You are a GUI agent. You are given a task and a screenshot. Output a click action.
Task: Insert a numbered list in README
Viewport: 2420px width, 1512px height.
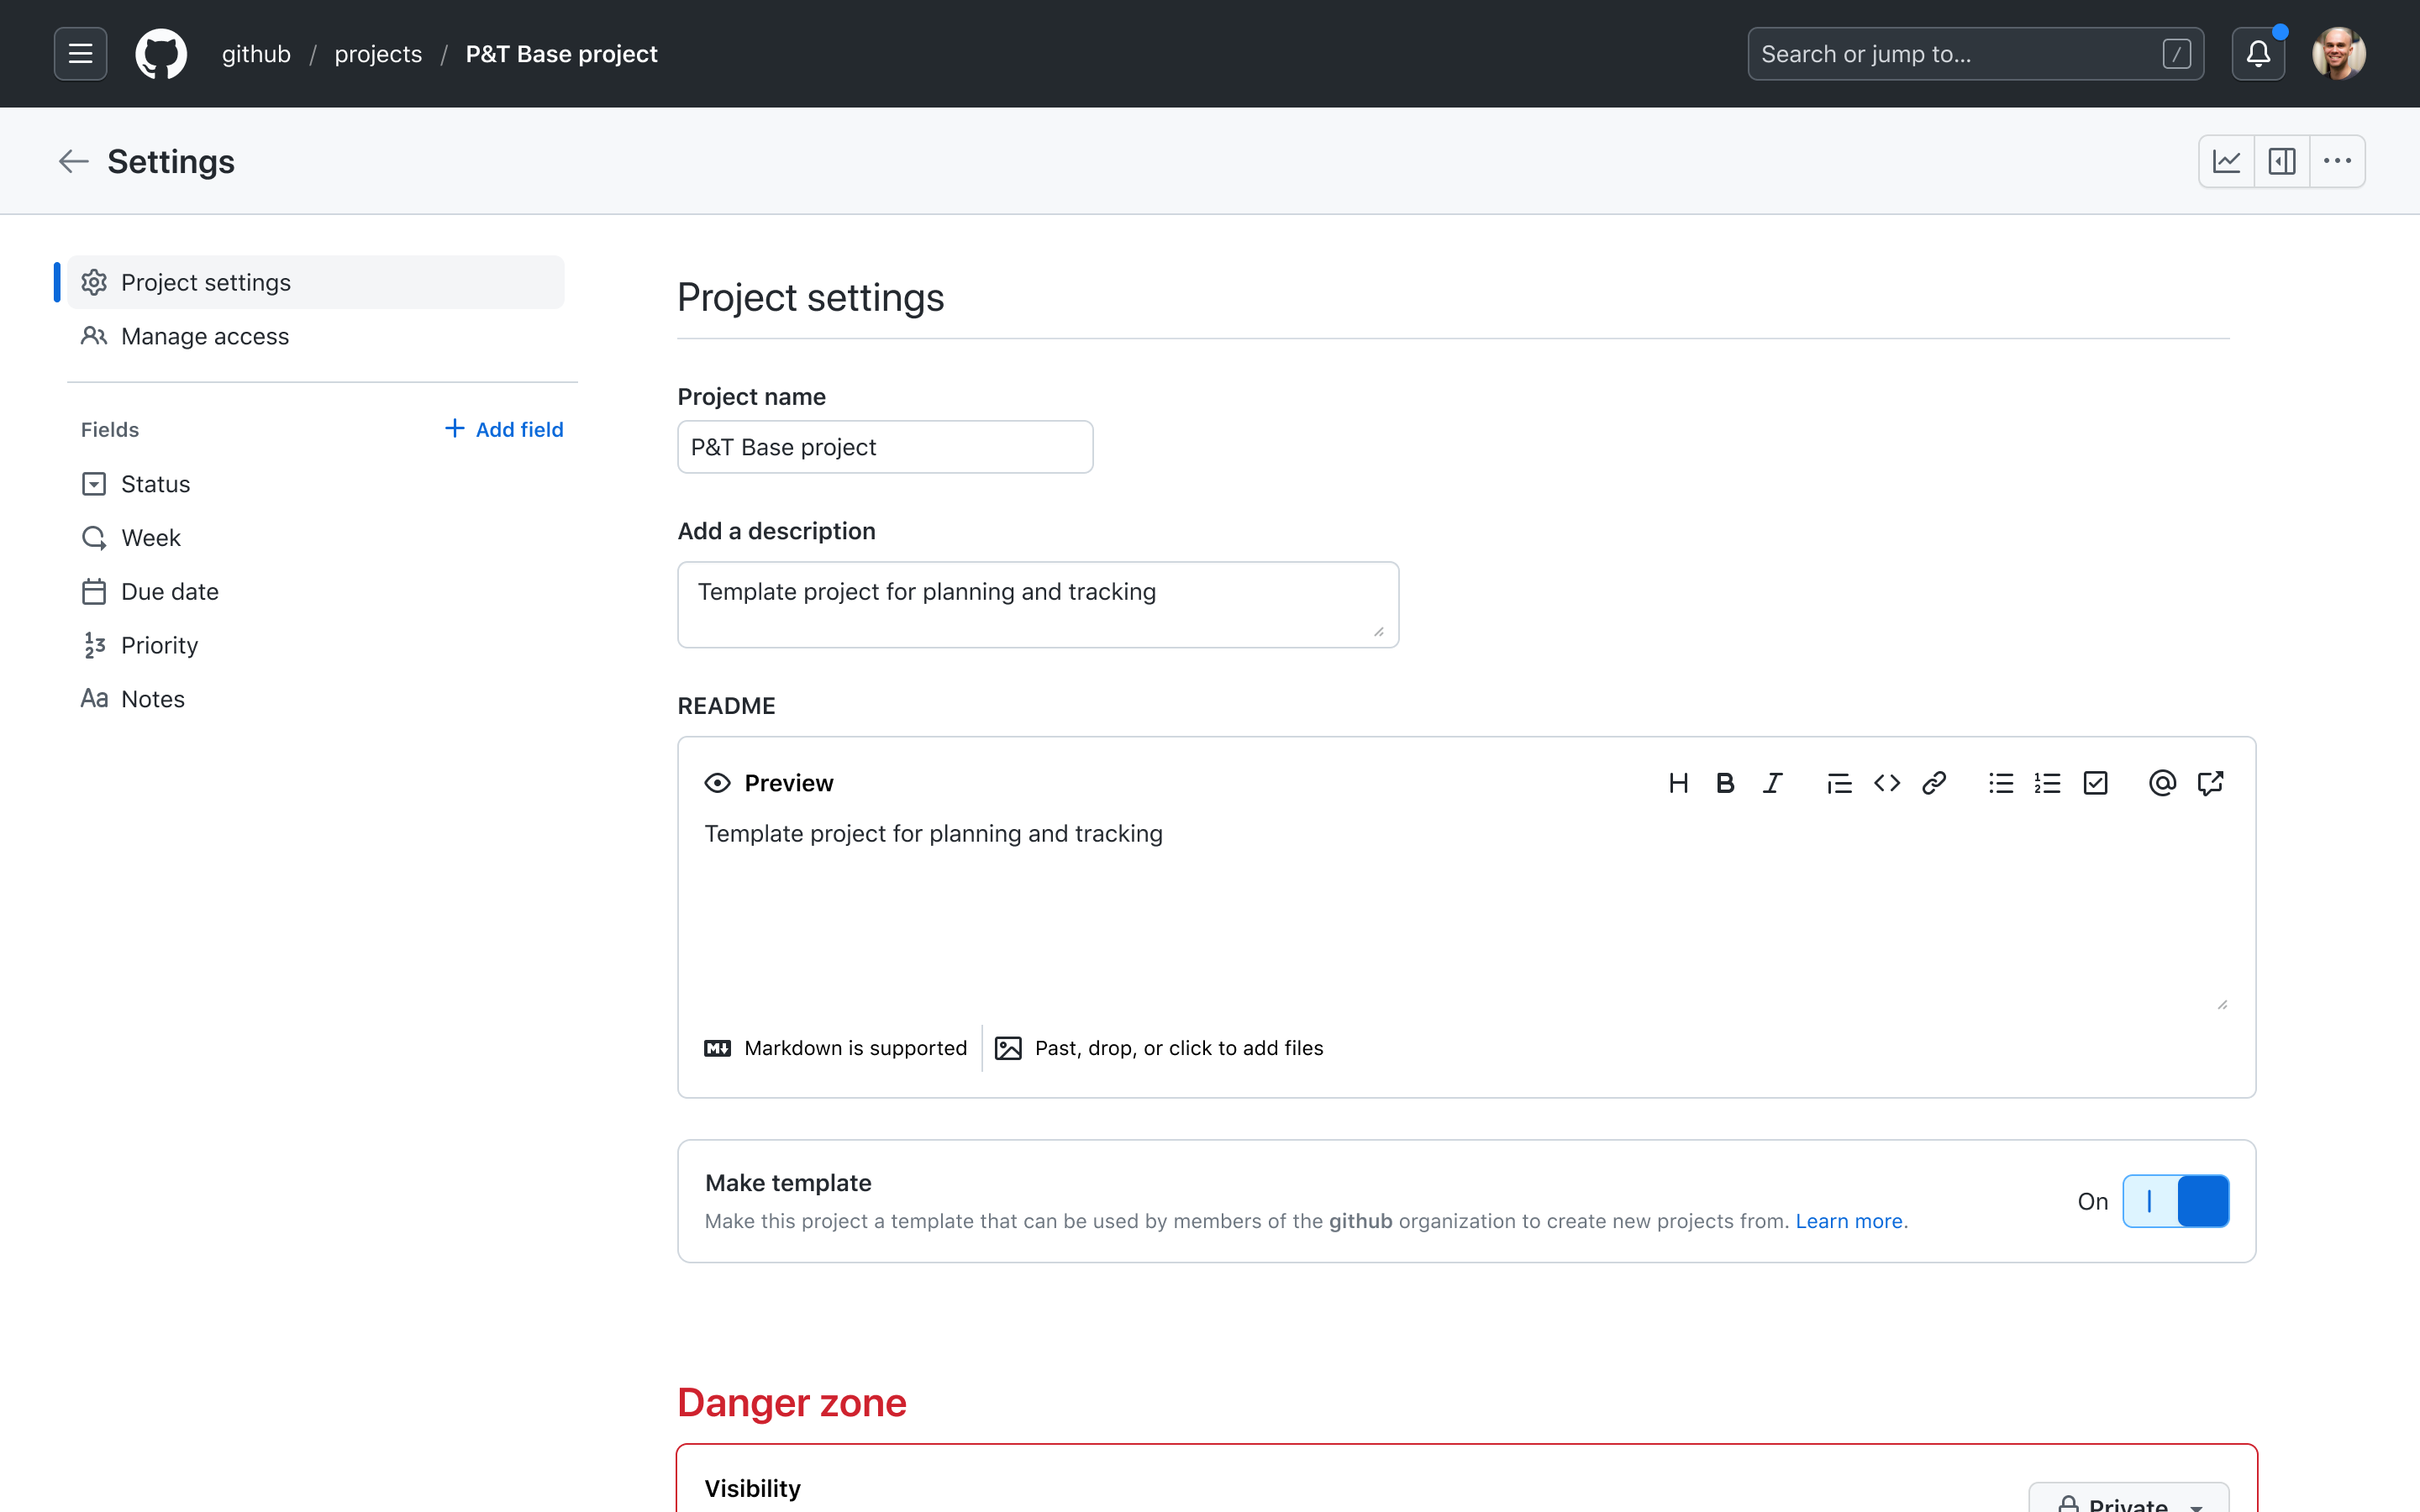[2047, 783]
